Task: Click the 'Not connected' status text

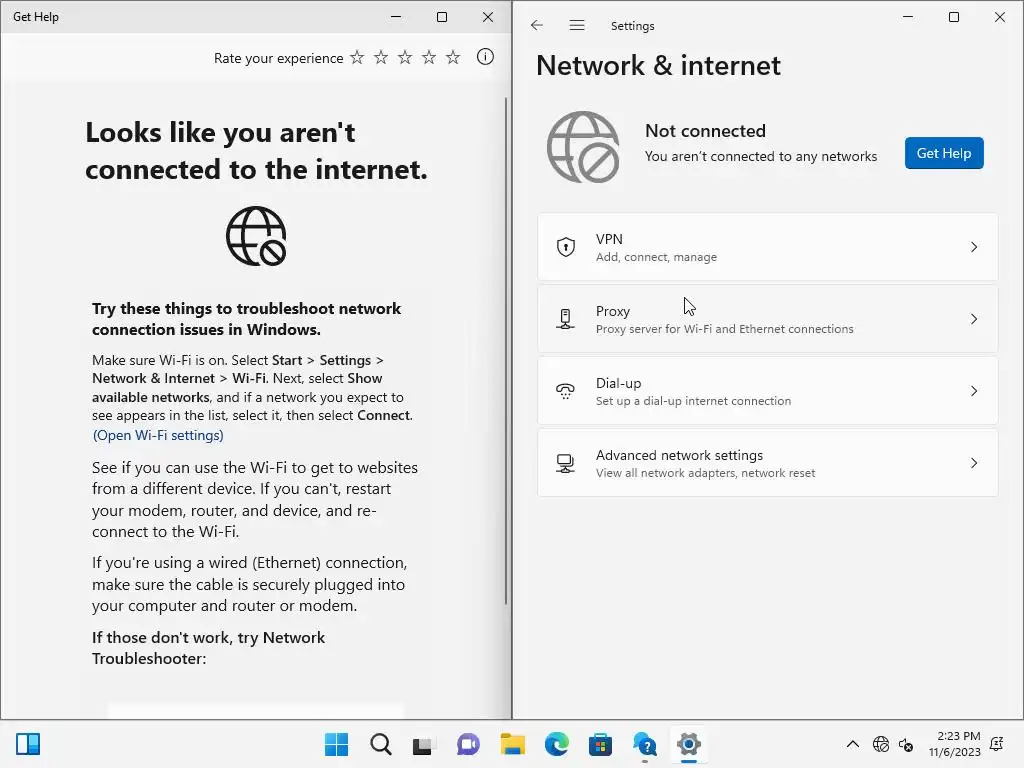Action: pyautogui.click(x=705, y=131)
